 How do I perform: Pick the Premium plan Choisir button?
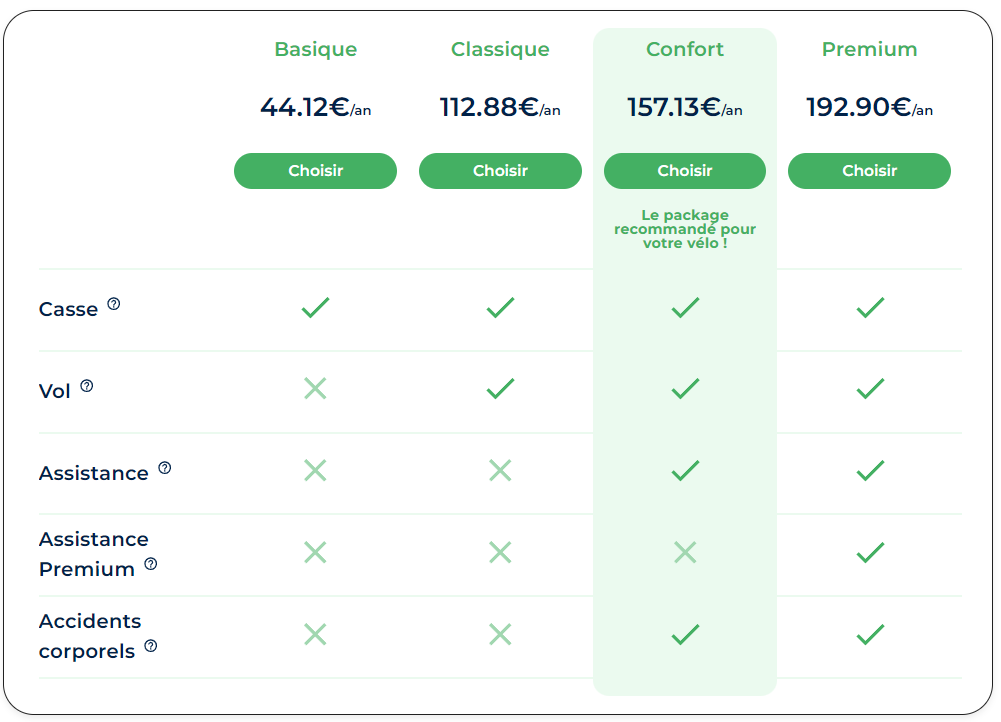(x=869, y=171)
